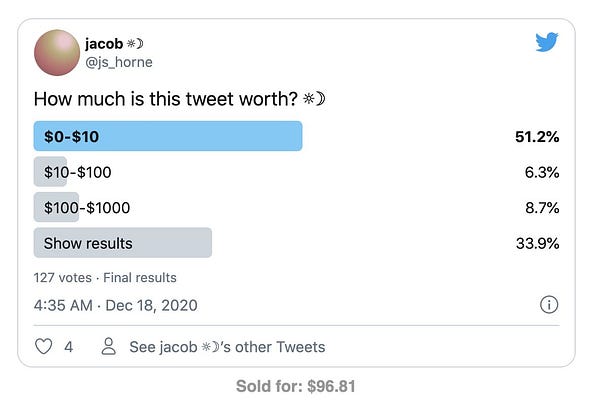
Task: Click the Twitter bird logo
Action: [x=547, y=43]
